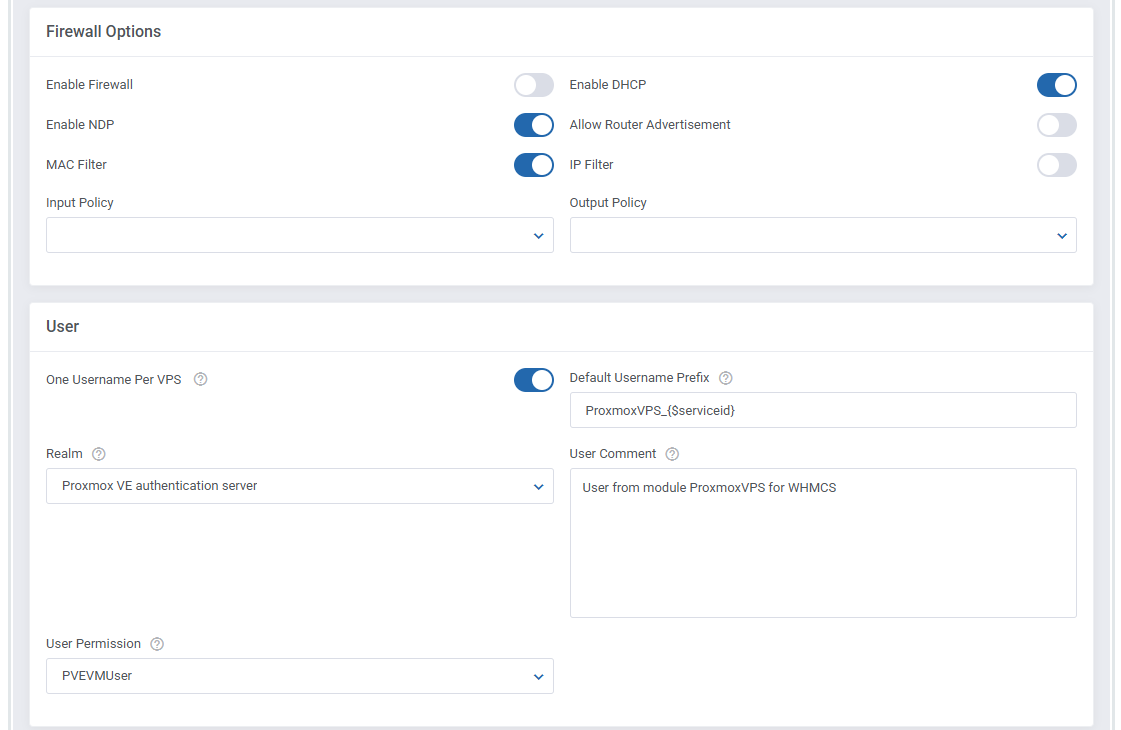Enable Allow Router Advertisement toggle
Screen dimensions: 1121x730
(1057, 125)
